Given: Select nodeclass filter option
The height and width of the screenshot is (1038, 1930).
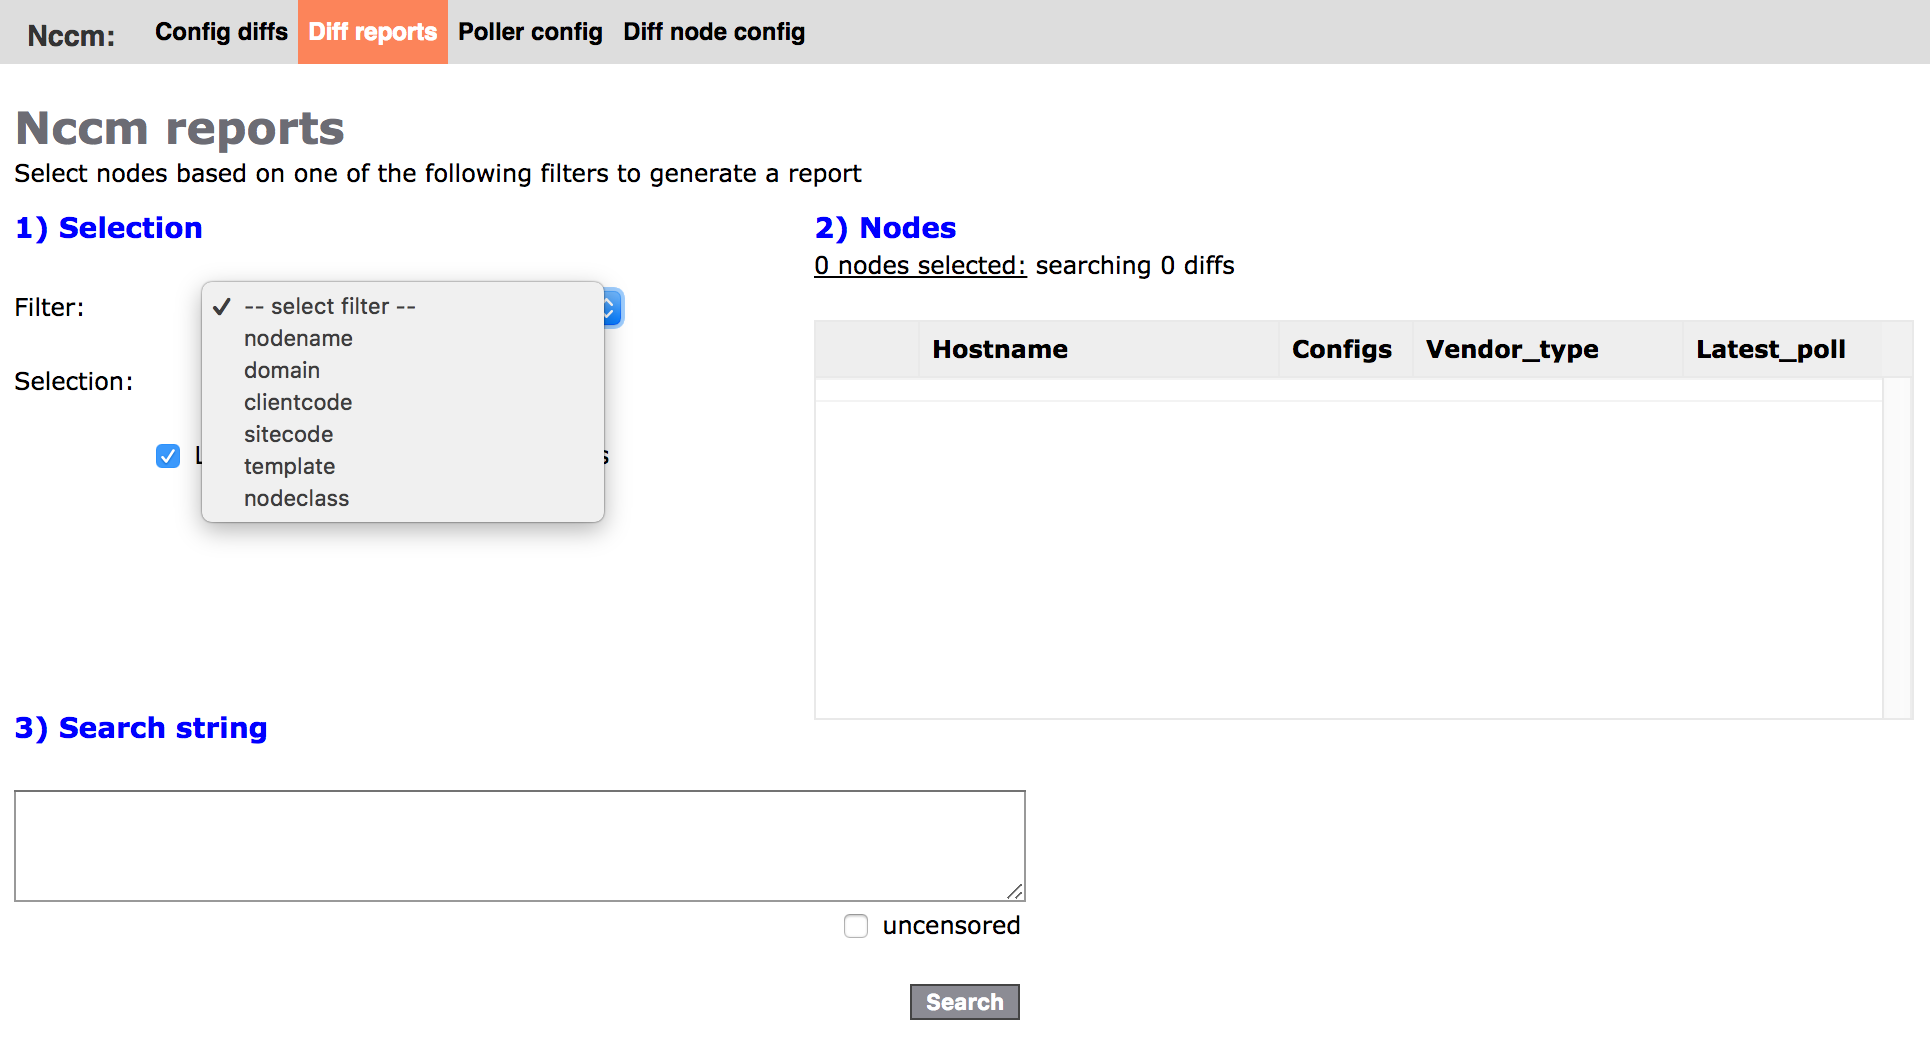Looking at the screenshot, I should [x=296, y=498].
